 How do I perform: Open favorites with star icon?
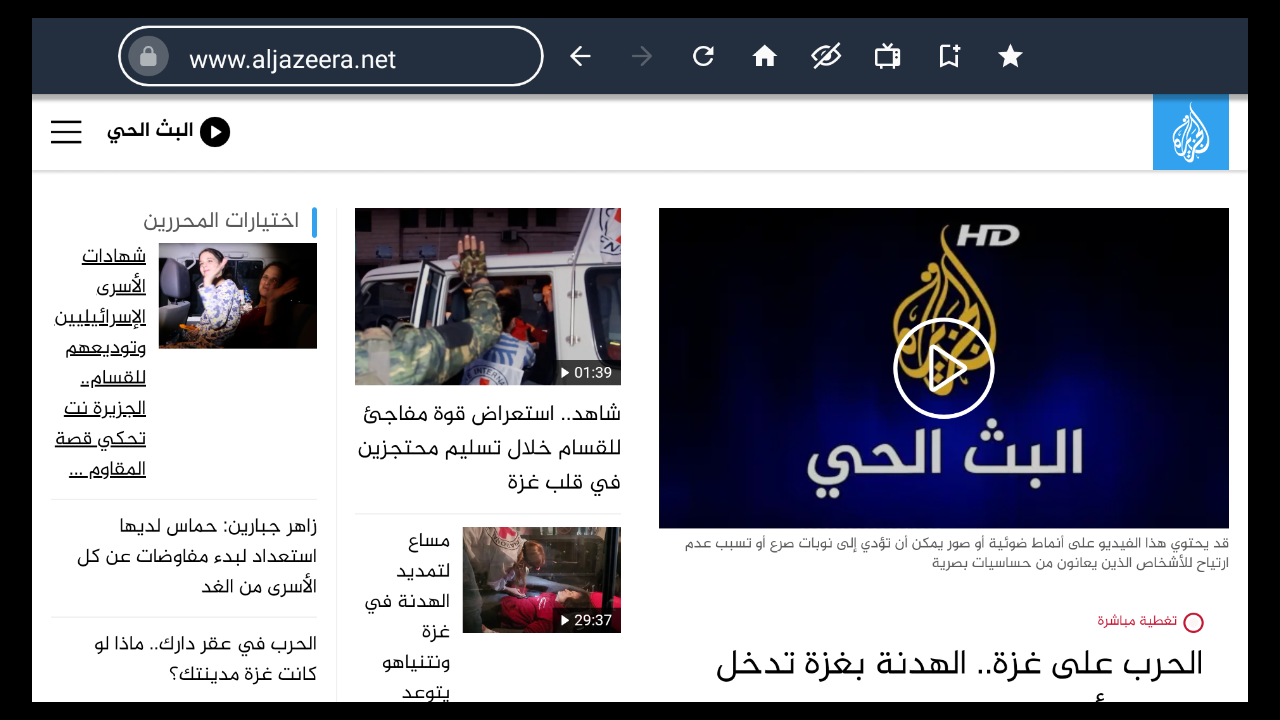[1010, 56]
